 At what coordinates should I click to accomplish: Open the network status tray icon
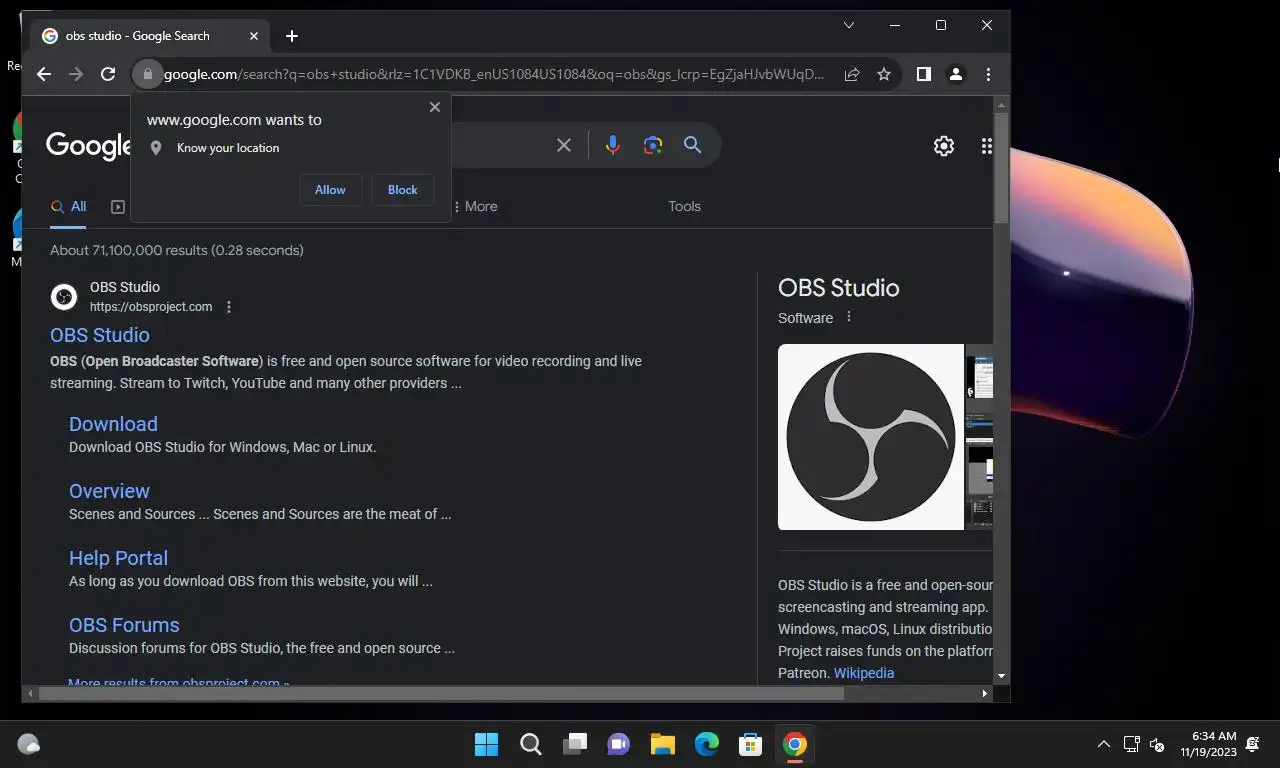[1131, 744]
